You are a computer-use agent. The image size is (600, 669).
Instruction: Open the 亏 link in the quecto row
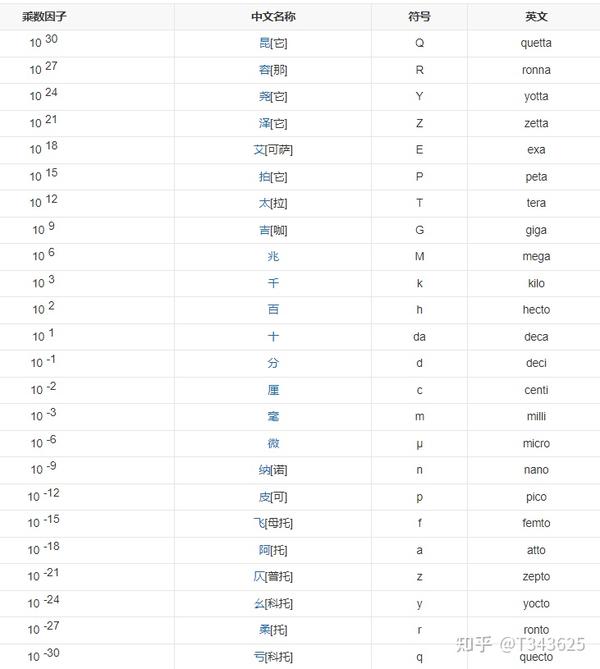tap(259, 657)
